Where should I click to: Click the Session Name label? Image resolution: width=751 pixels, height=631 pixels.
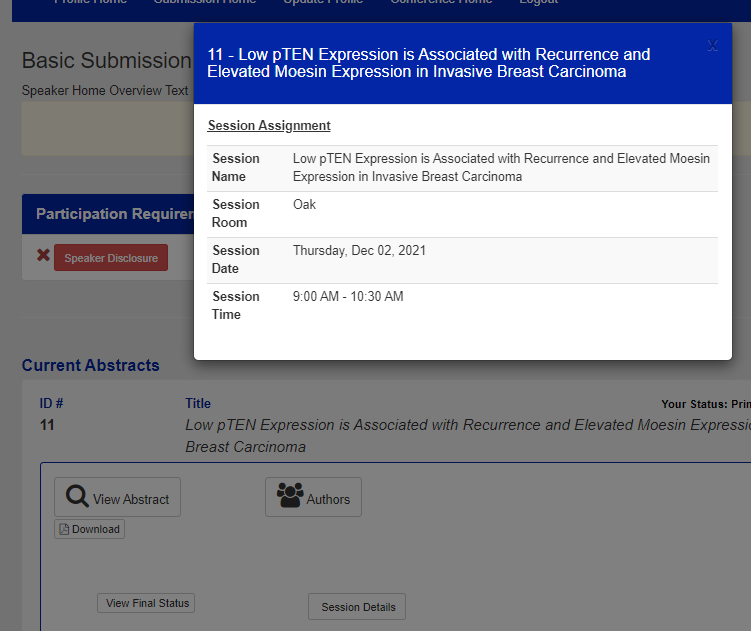236,168
